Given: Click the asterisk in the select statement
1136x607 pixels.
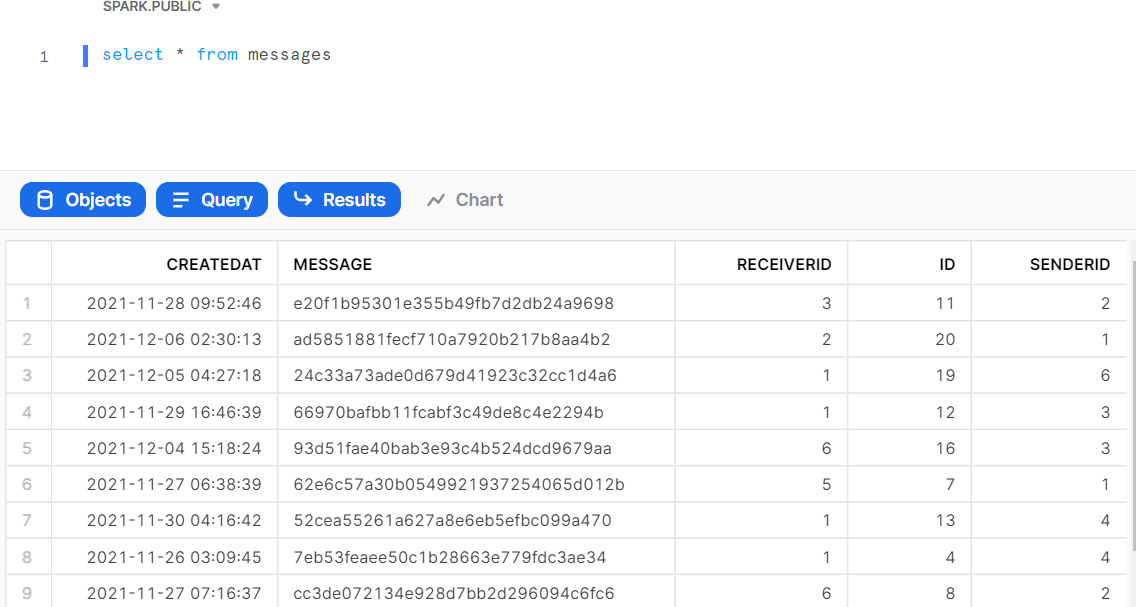Looking at the screenshot, I should click(180, 55).
